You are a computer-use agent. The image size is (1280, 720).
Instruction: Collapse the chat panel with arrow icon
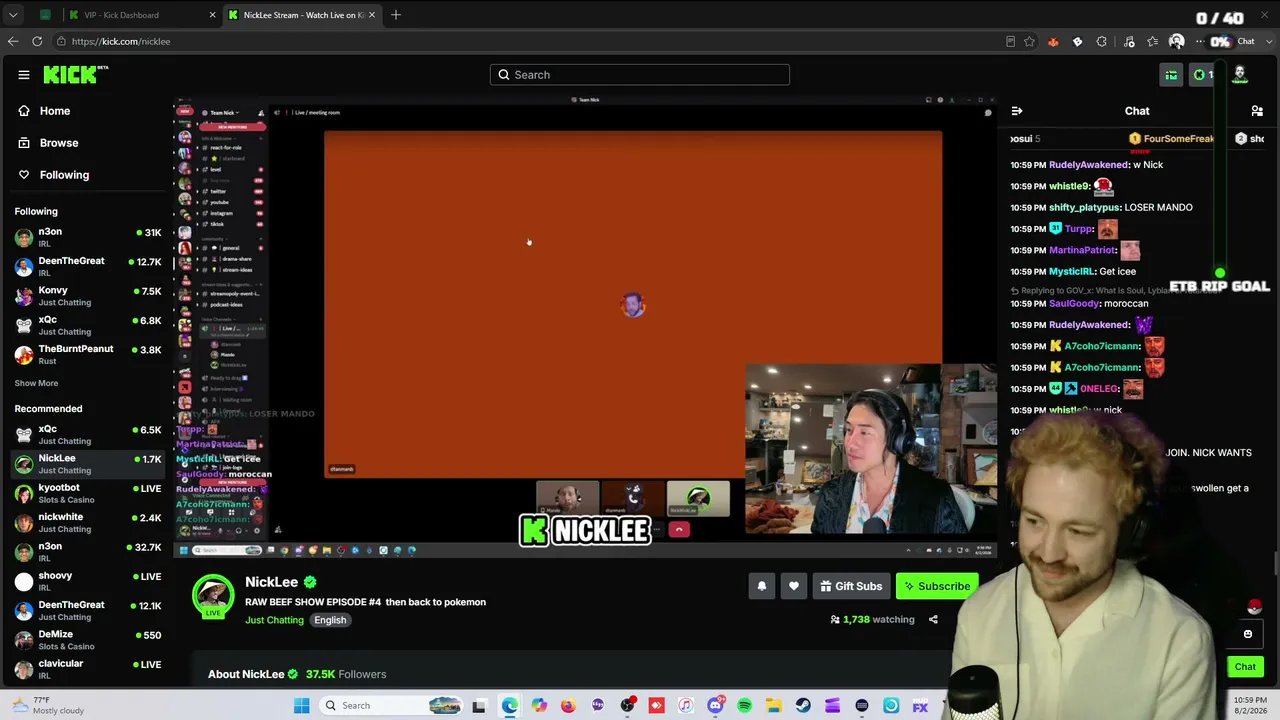(x=1017, y=111)
